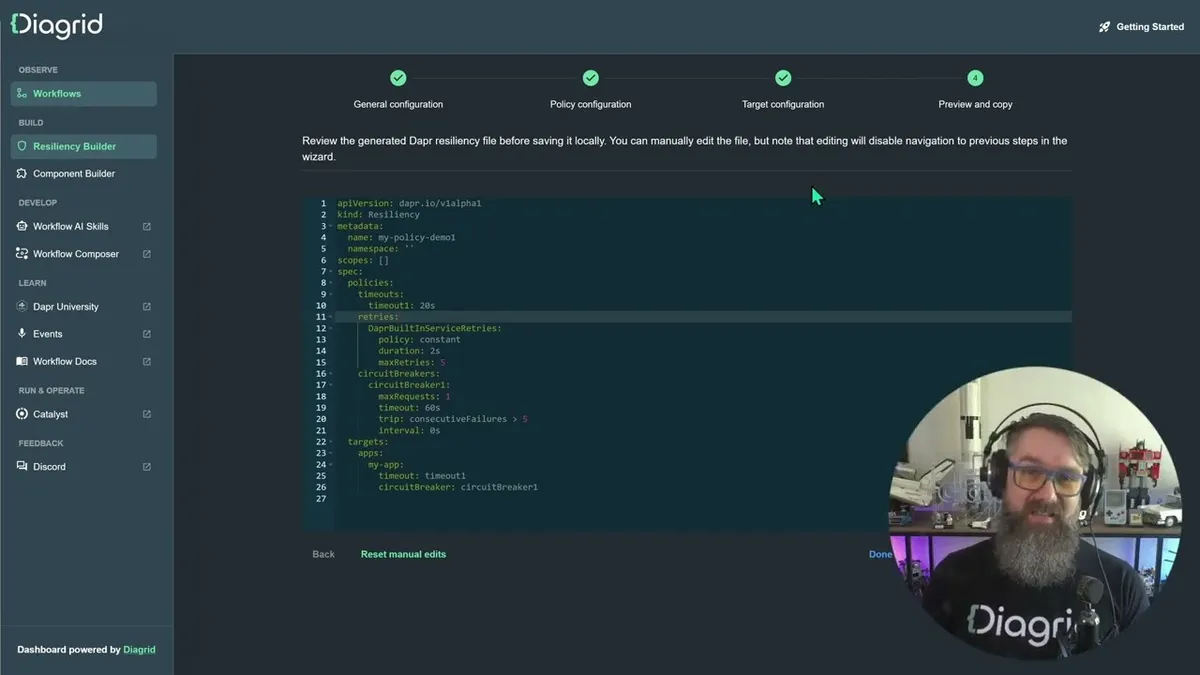The image size is (1200, 675).
Task: Click external link icon beside Catalyst
Action: (x=147, y=414)
